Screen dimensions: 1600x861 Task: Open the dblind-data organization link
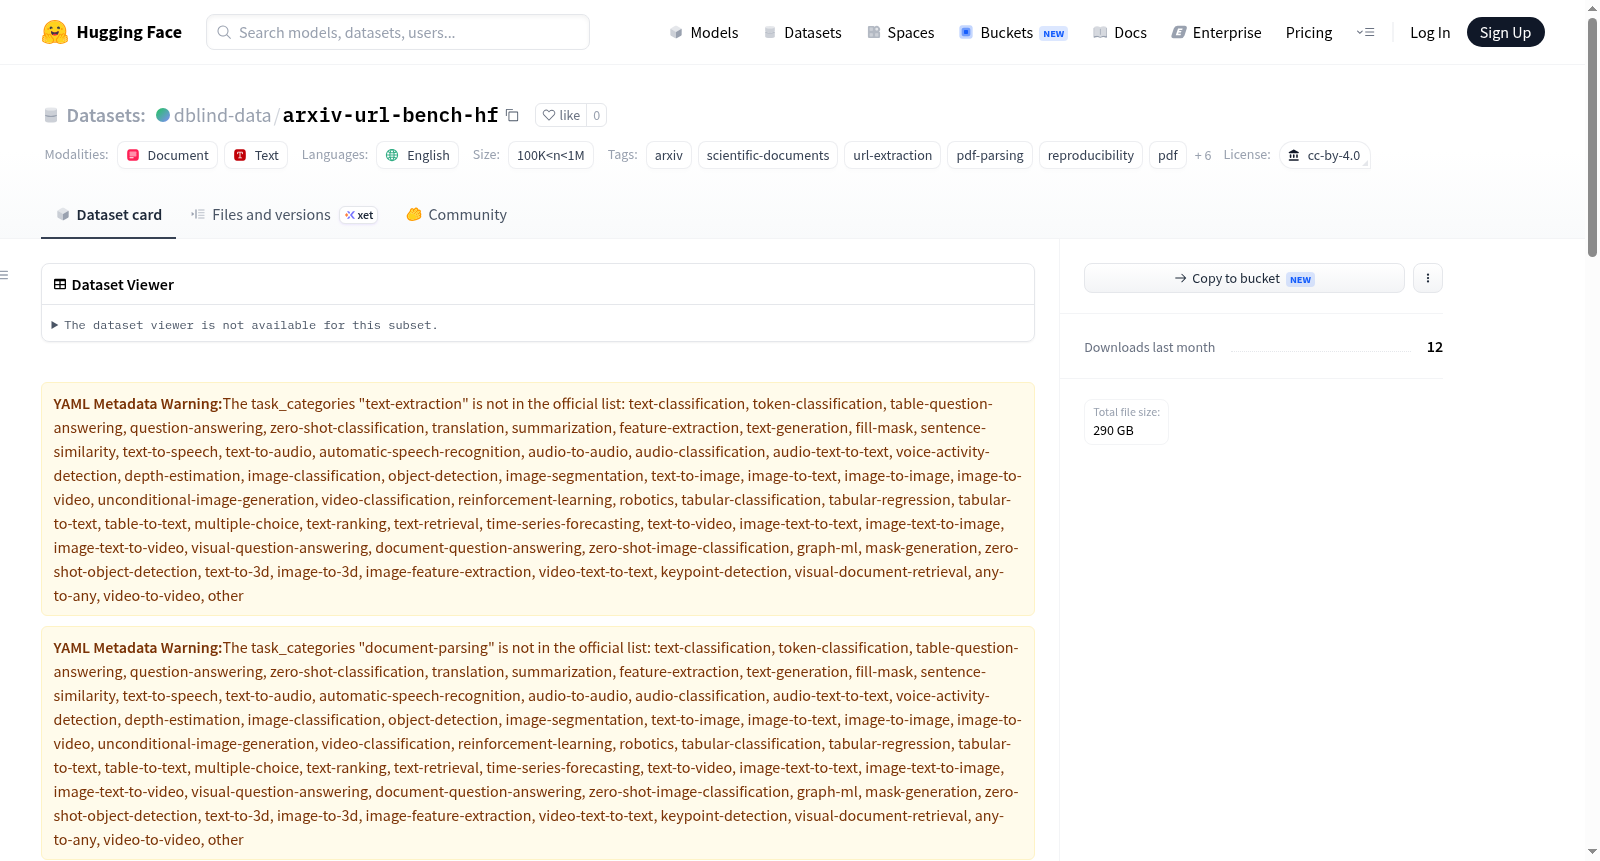click(x=222, y=115)
